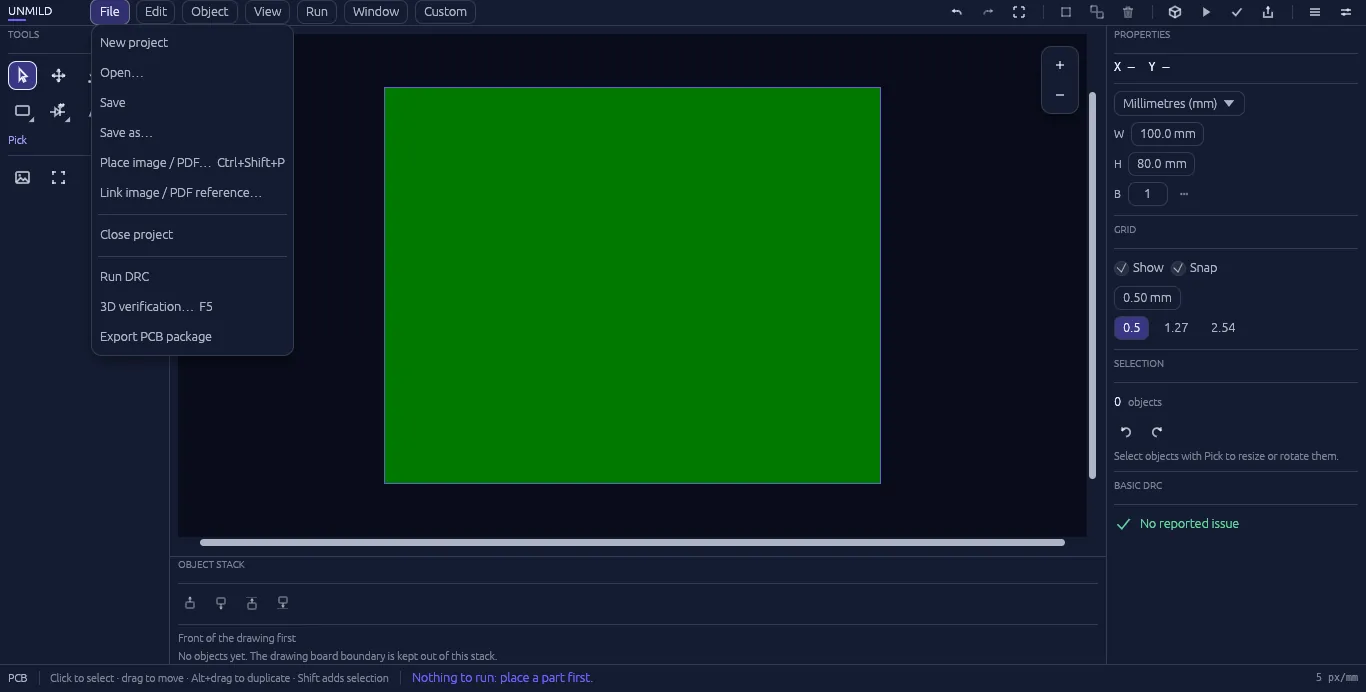Select the 1.27 grid preset
The height and width of the screenshot is (692, 1366).
1176,328
